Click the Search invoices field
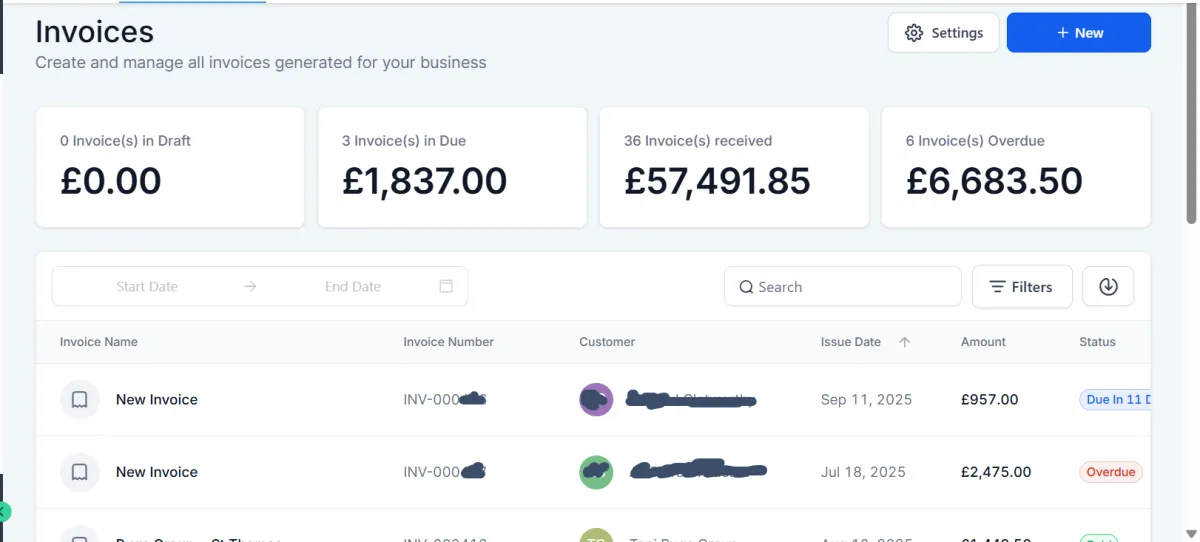The image size is (1200, 542). tap(842, 287)
